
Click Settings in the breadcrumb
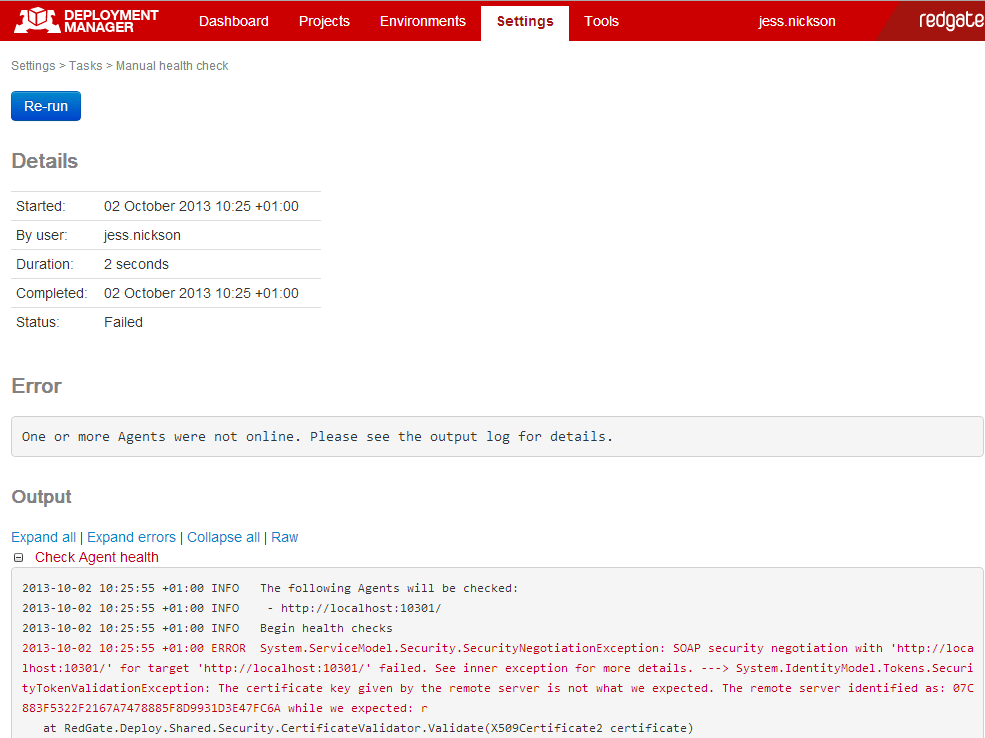coord(33,66)
